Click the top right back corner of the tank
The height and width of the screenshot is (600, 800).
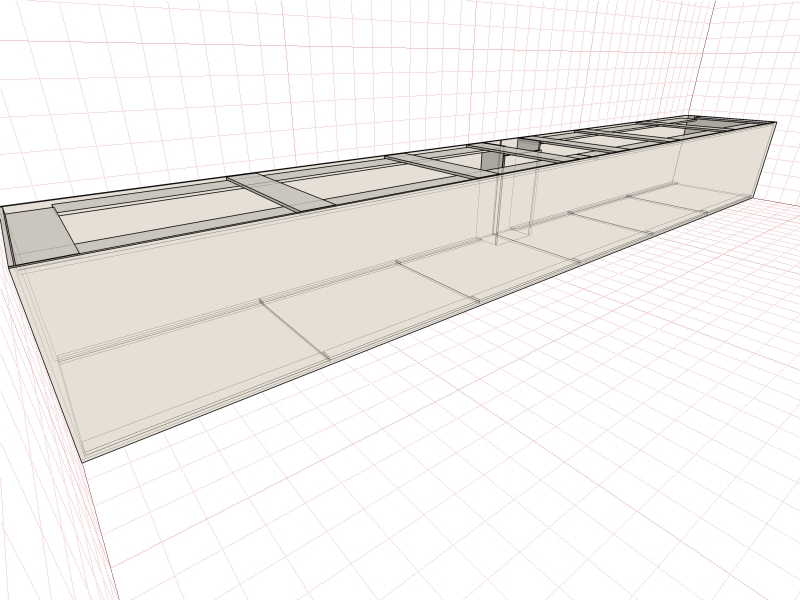point(775,122)
